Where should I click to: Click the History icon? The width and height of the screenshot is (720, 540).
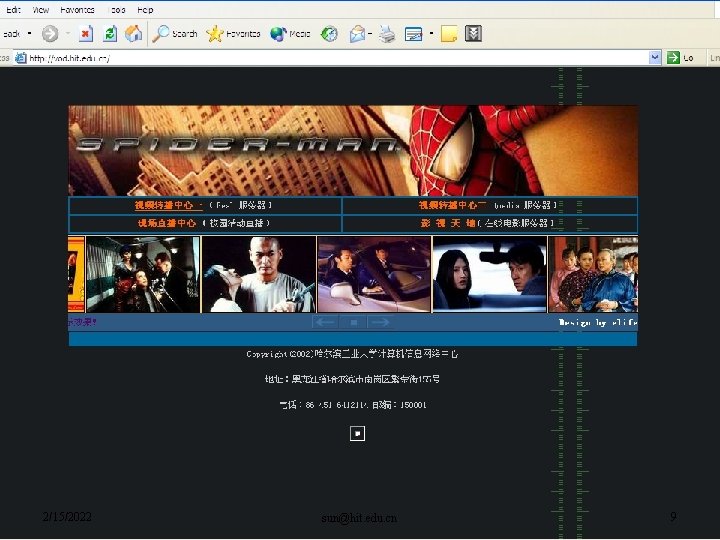(329, 34)
